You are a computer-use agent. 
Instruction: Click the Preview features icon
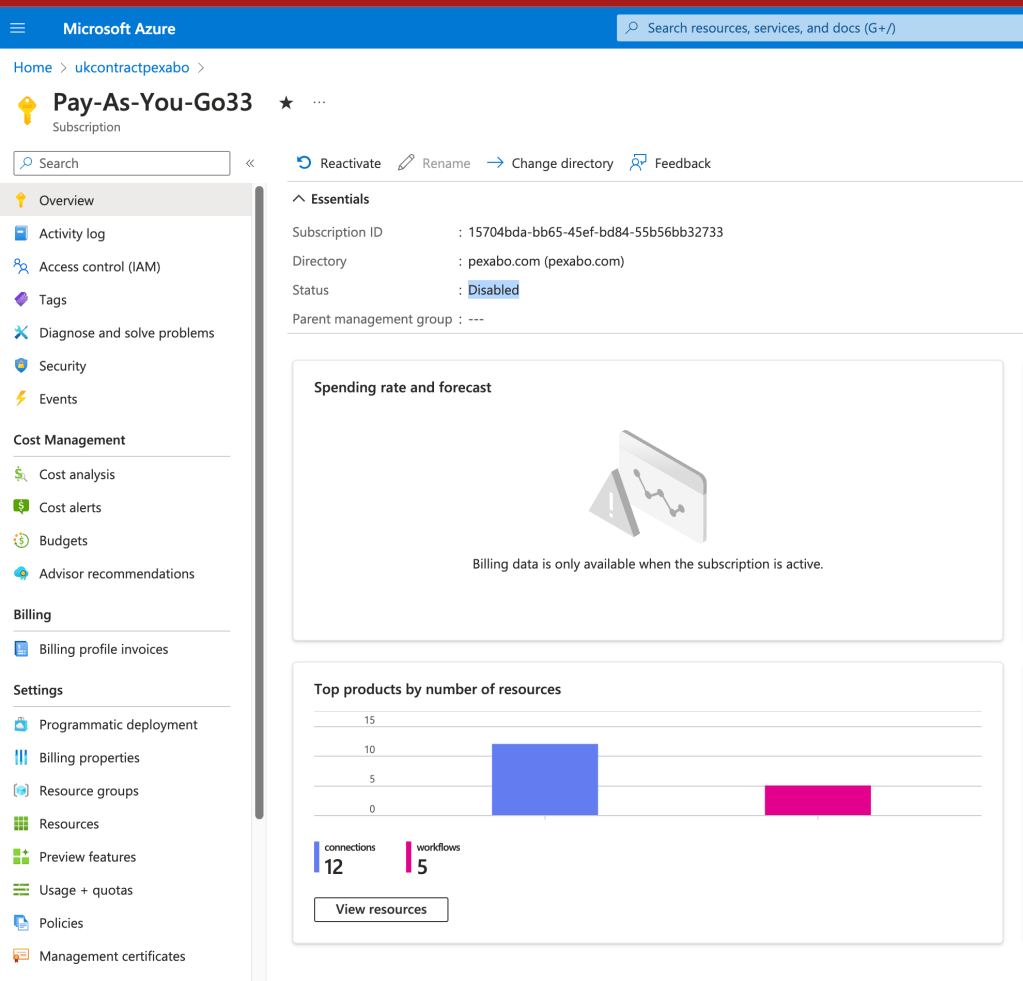click(21, 856)
